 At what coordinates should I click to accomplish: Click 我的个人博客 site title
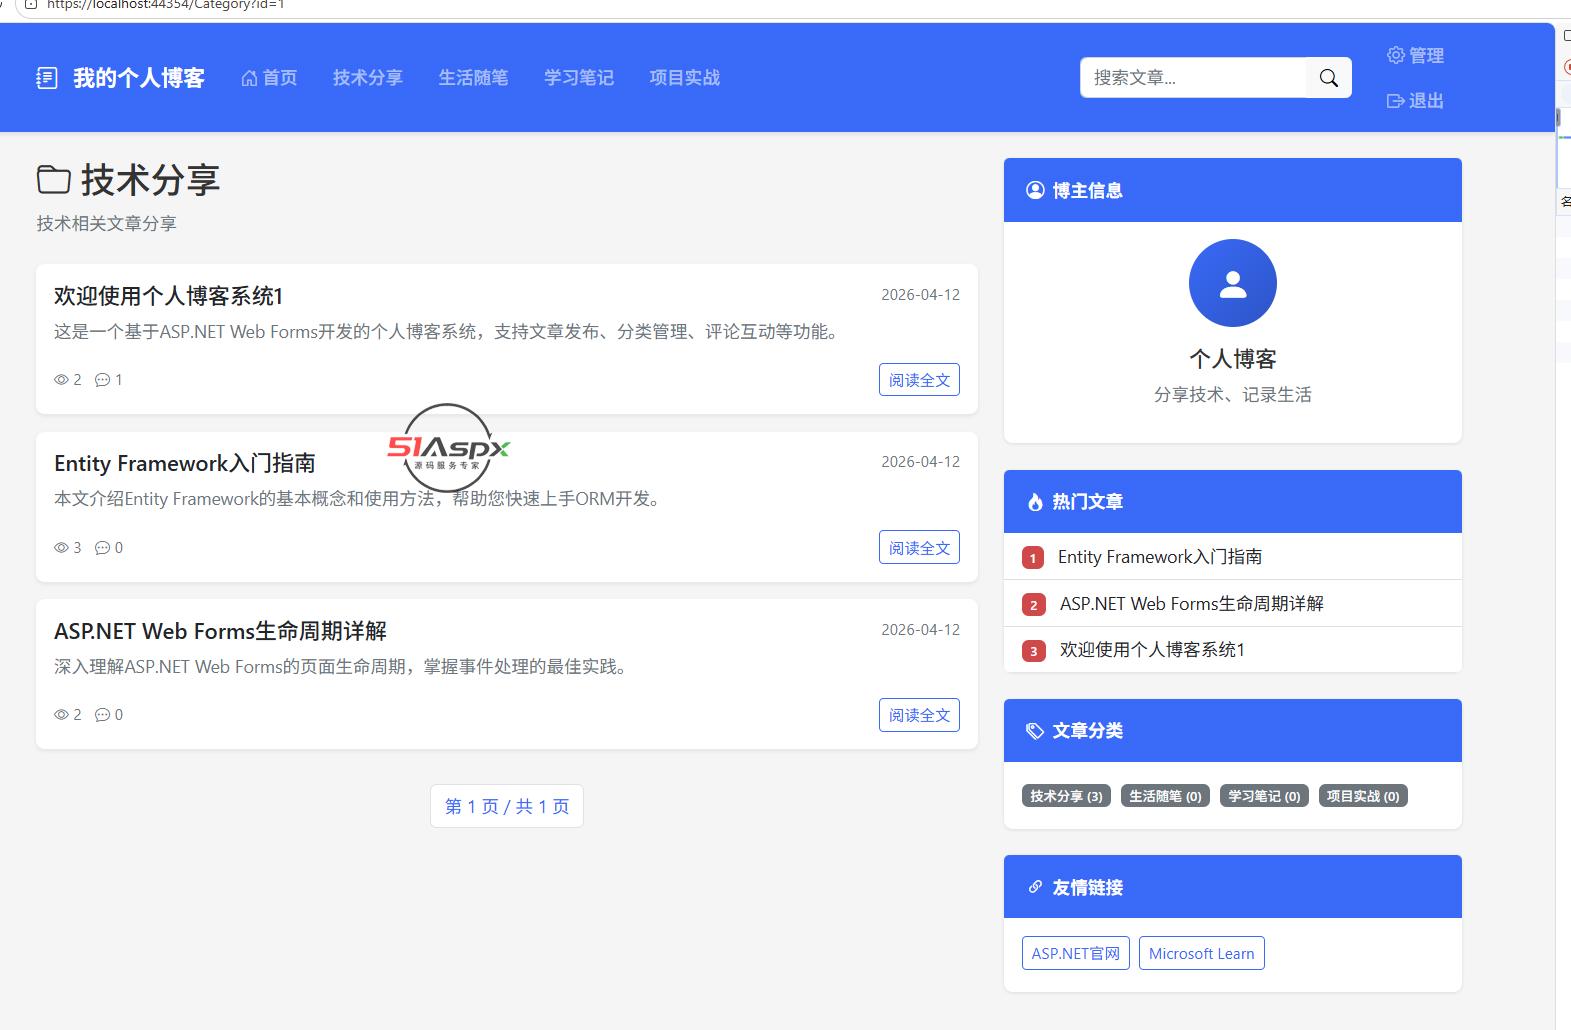tap(139, 78)
